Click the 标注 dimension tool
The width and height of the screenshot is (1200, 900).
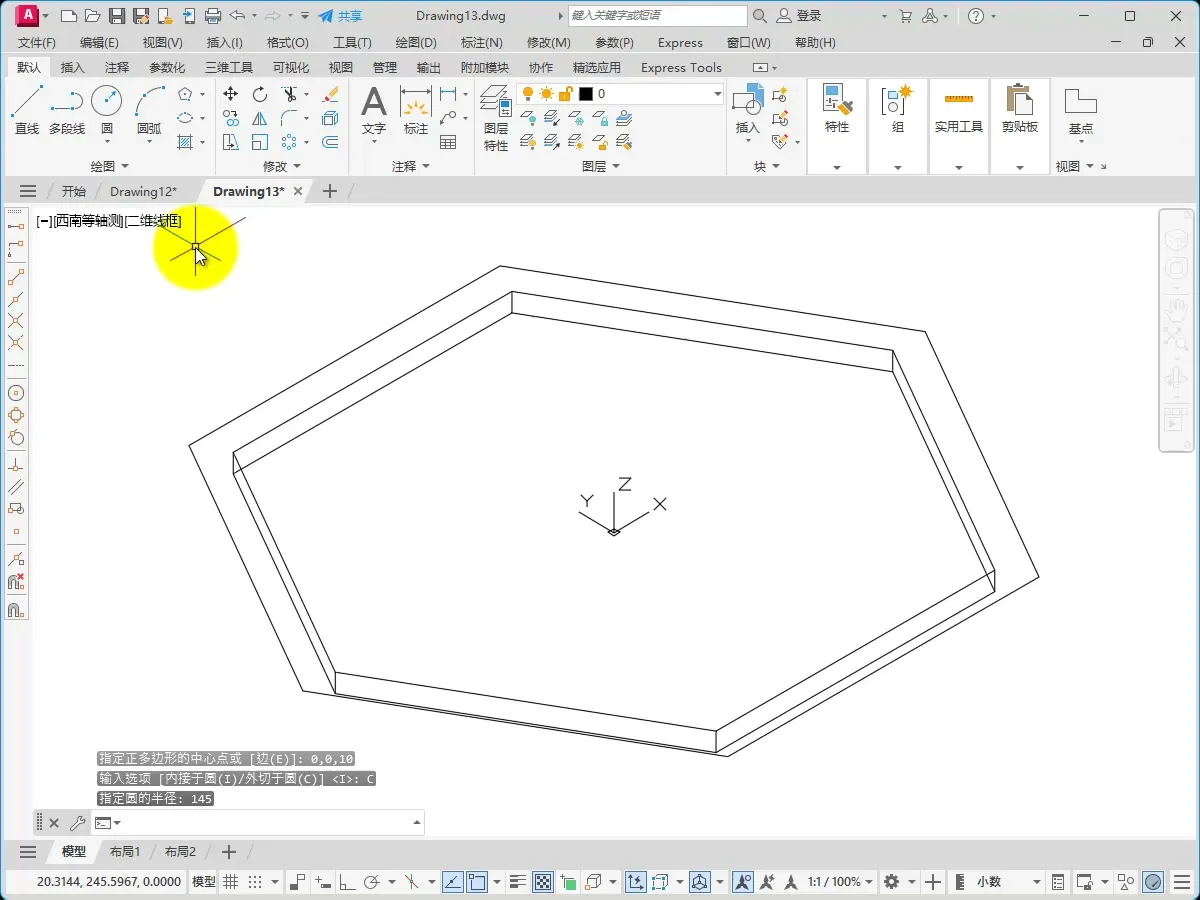pos(415,109)
